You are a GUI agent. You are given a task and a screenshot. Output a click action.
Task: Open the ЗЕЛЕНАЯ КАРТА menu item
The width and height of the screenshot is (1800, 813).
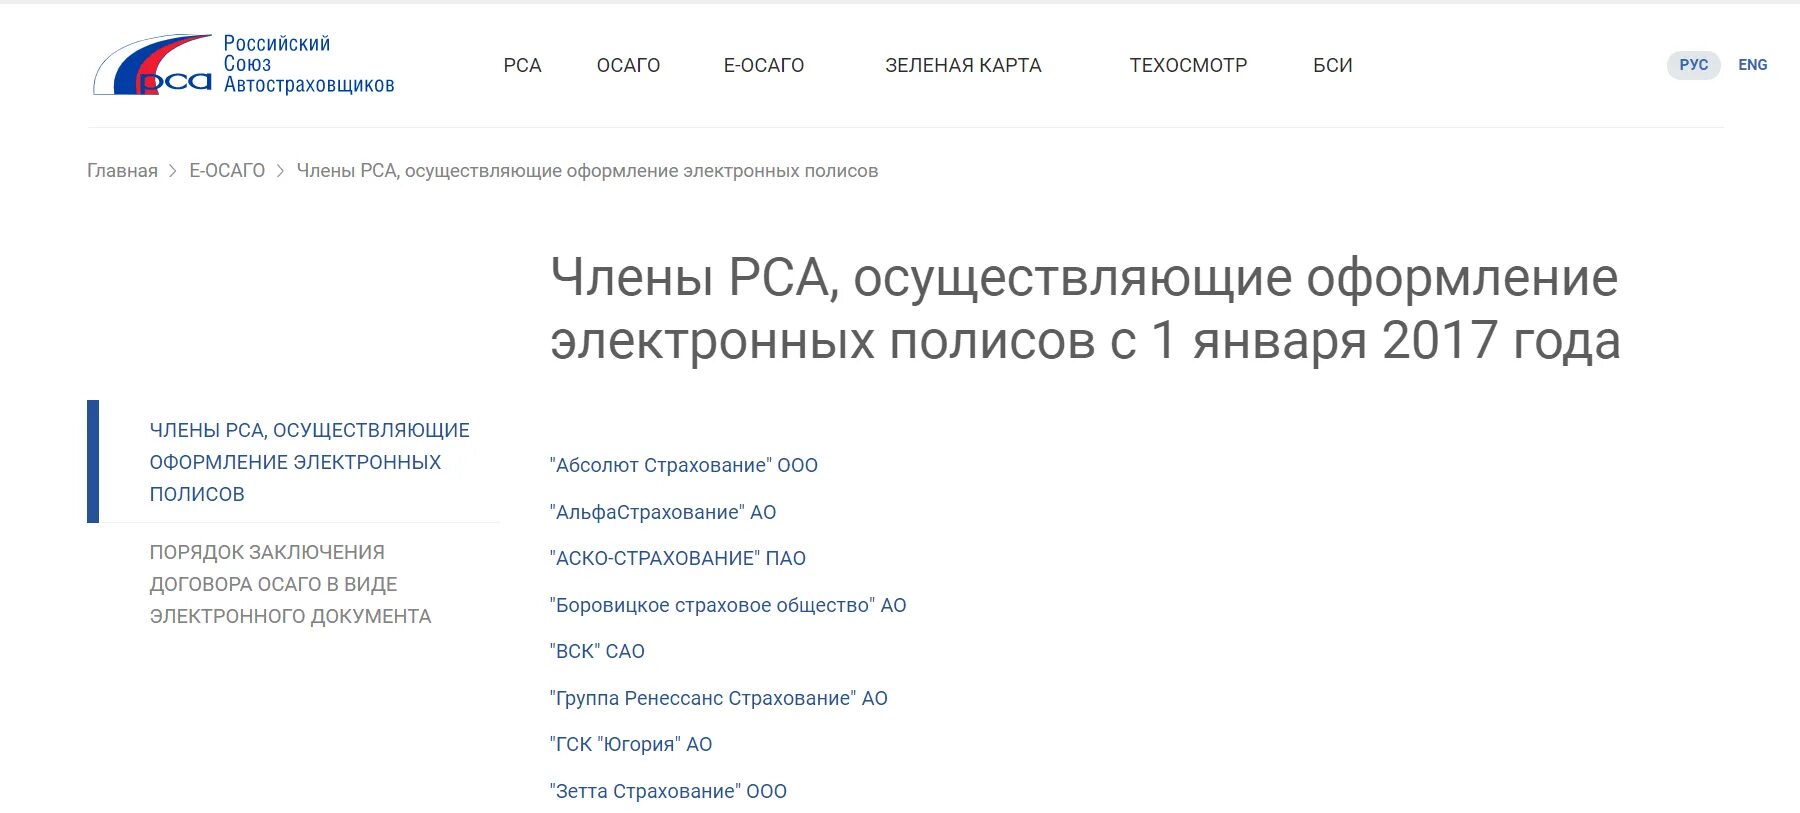963,65
